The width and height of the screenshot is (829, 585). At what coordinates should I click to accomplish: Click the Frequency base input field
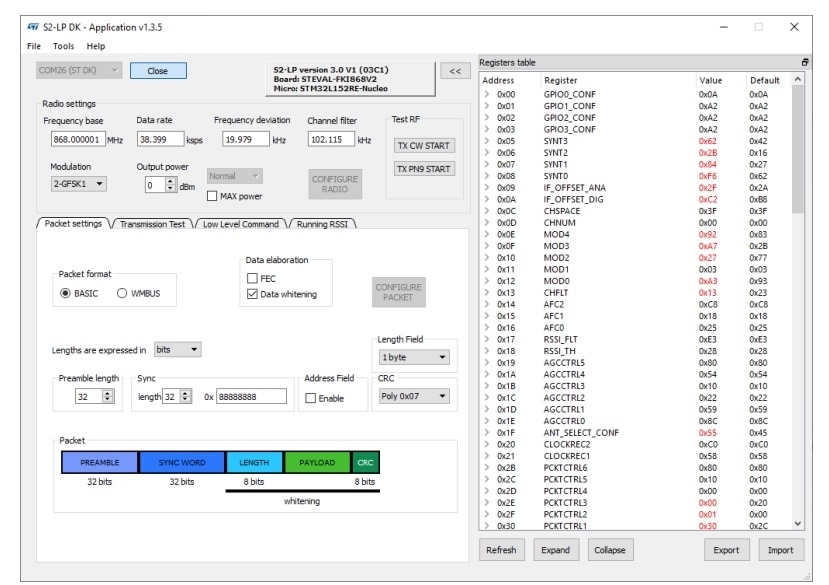(x=77, y=140)
